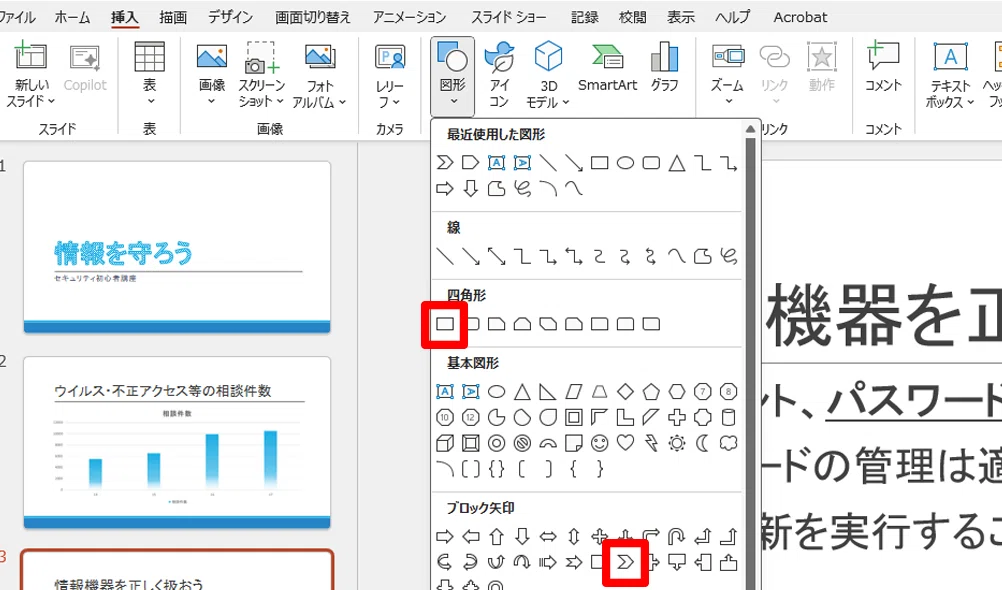Image resolution: width=1002 pixels, height=590 pixels.
Task: Choose the double-headed straight arrow in 線
Action: (496, 256)
